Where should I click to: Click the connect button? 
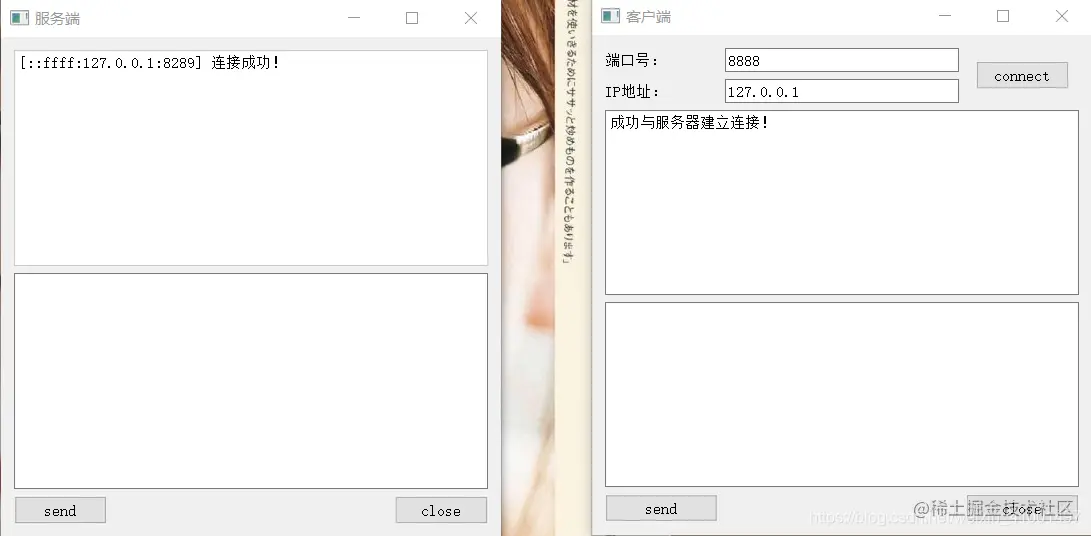click(x=1022, y=75)
